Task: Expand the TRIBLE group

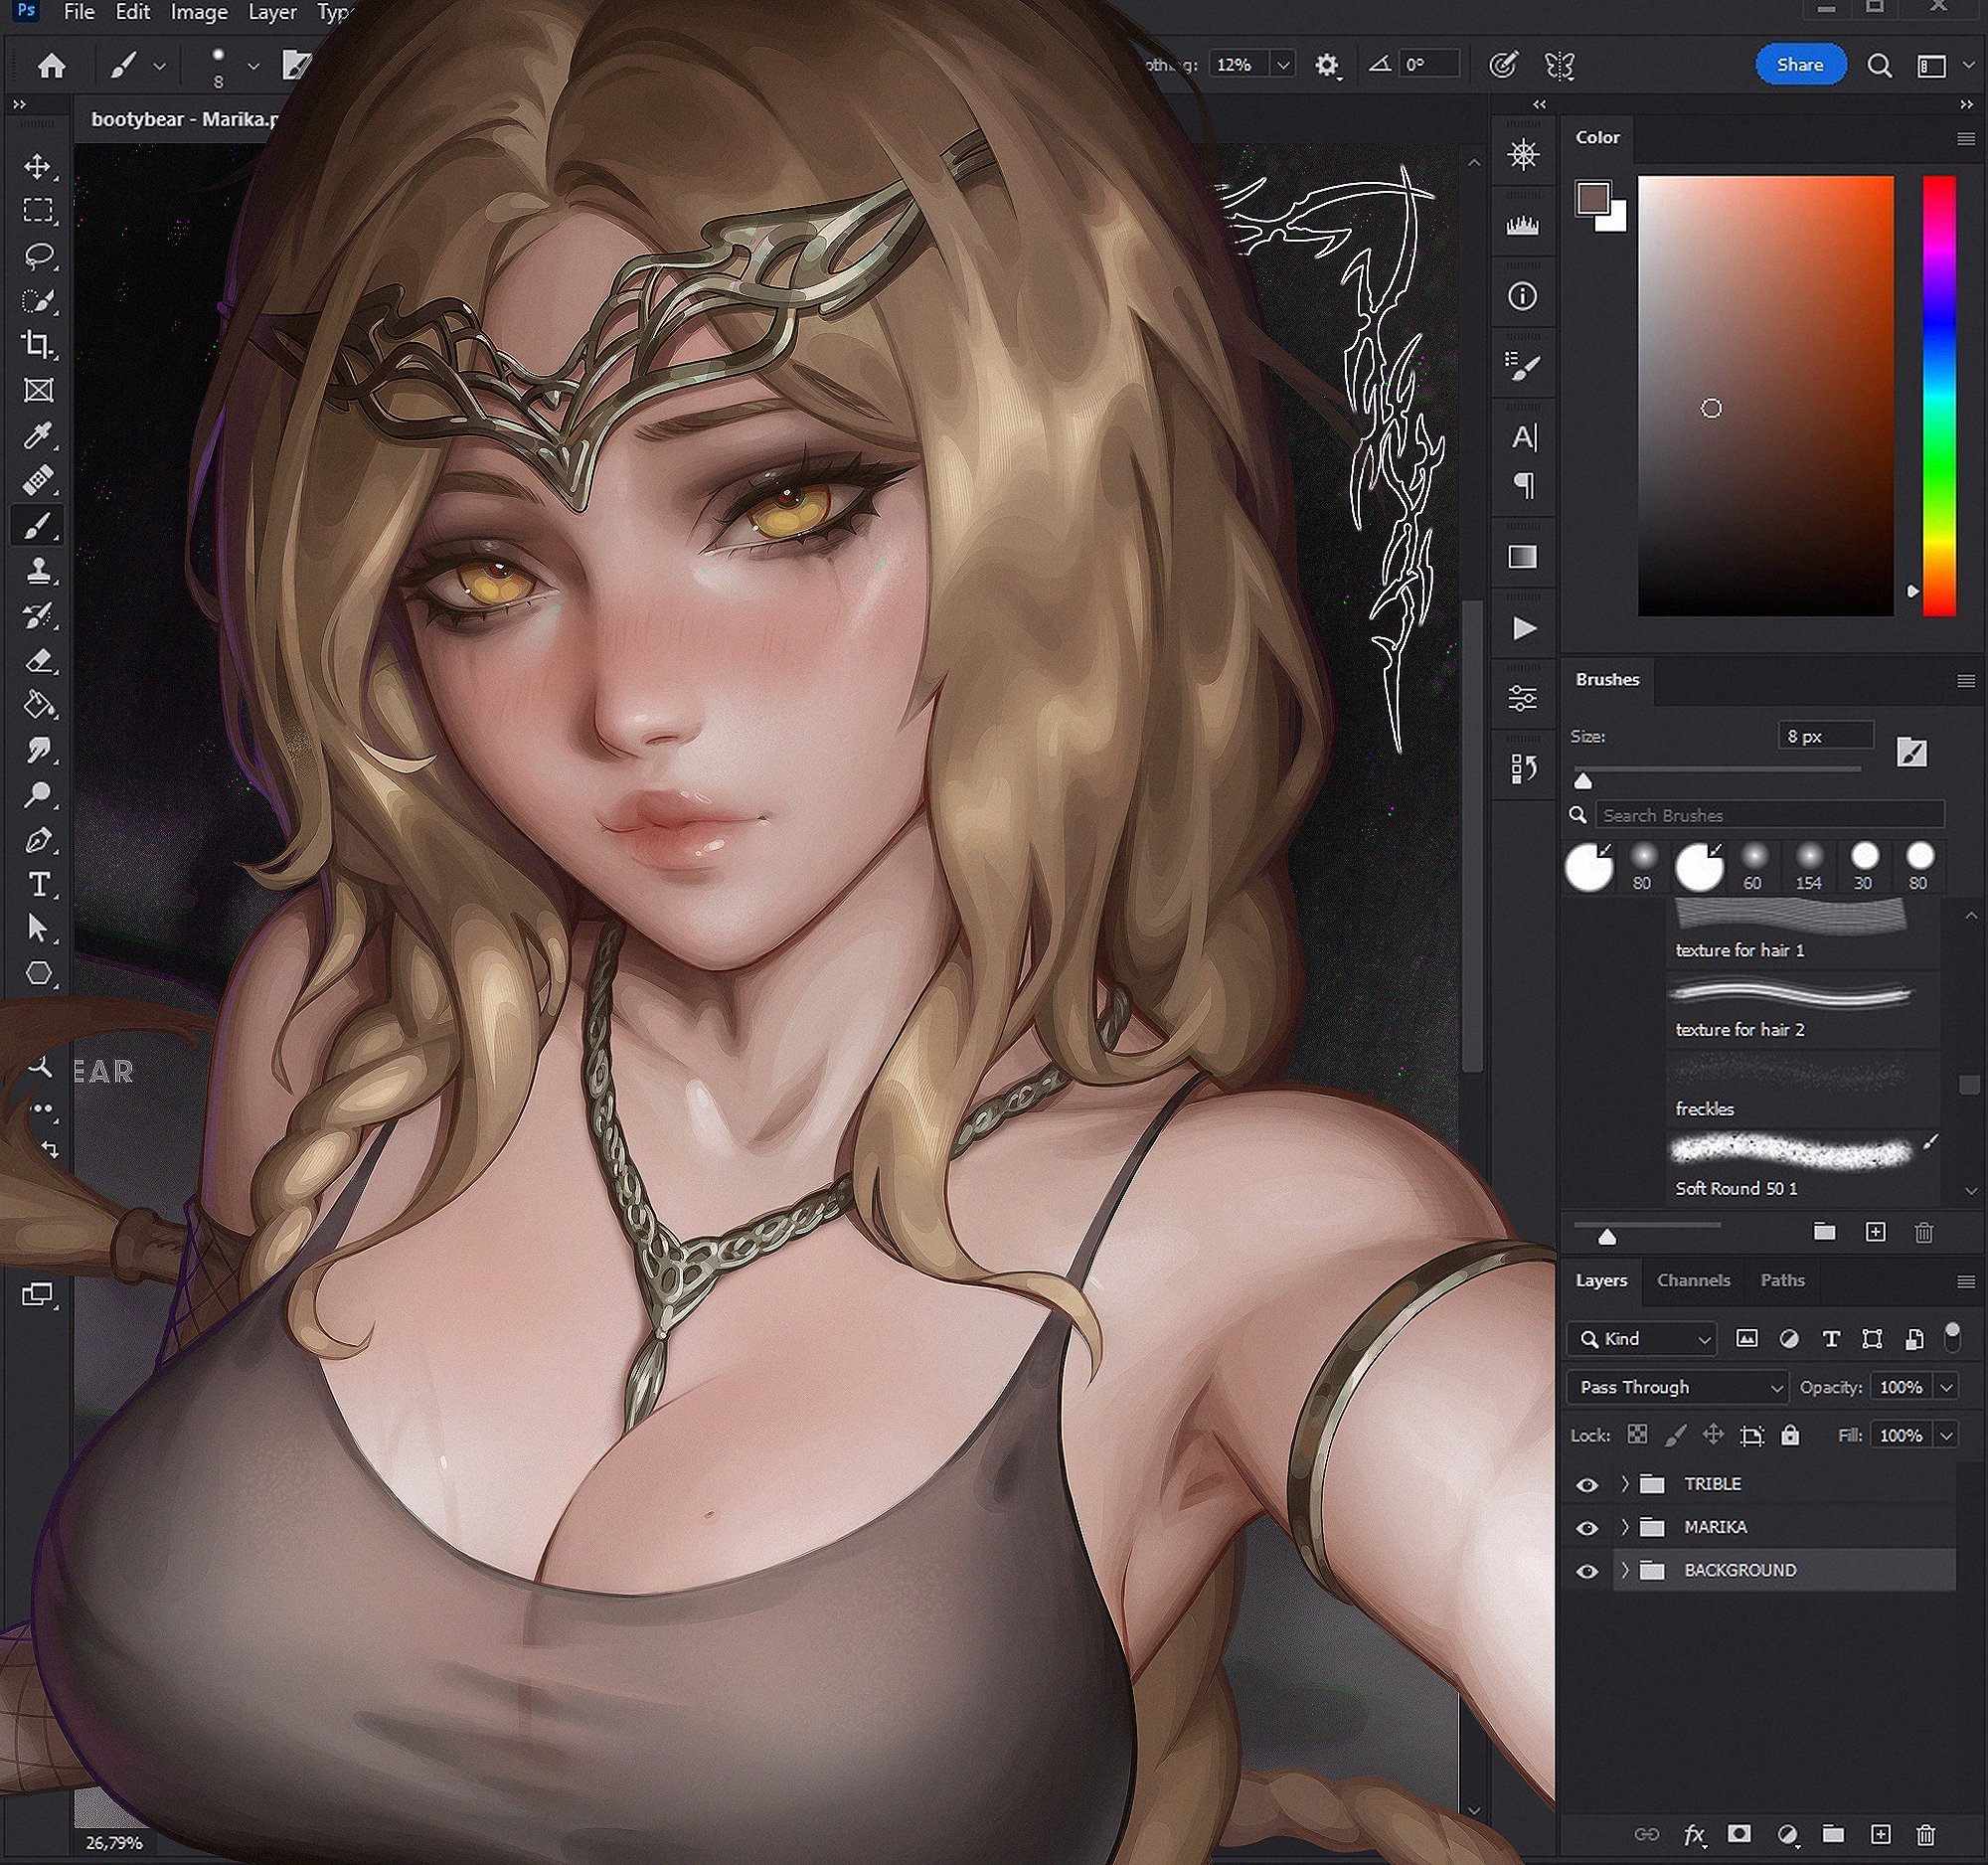Action: click(x=1625, y=1484)
